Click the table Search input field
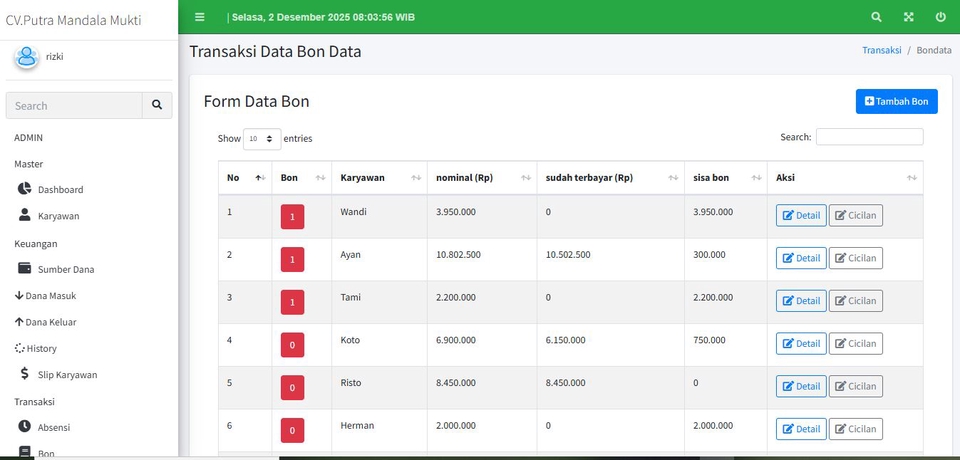The width and height of the screenshot is (960, 460). click(x=869, y=137)
